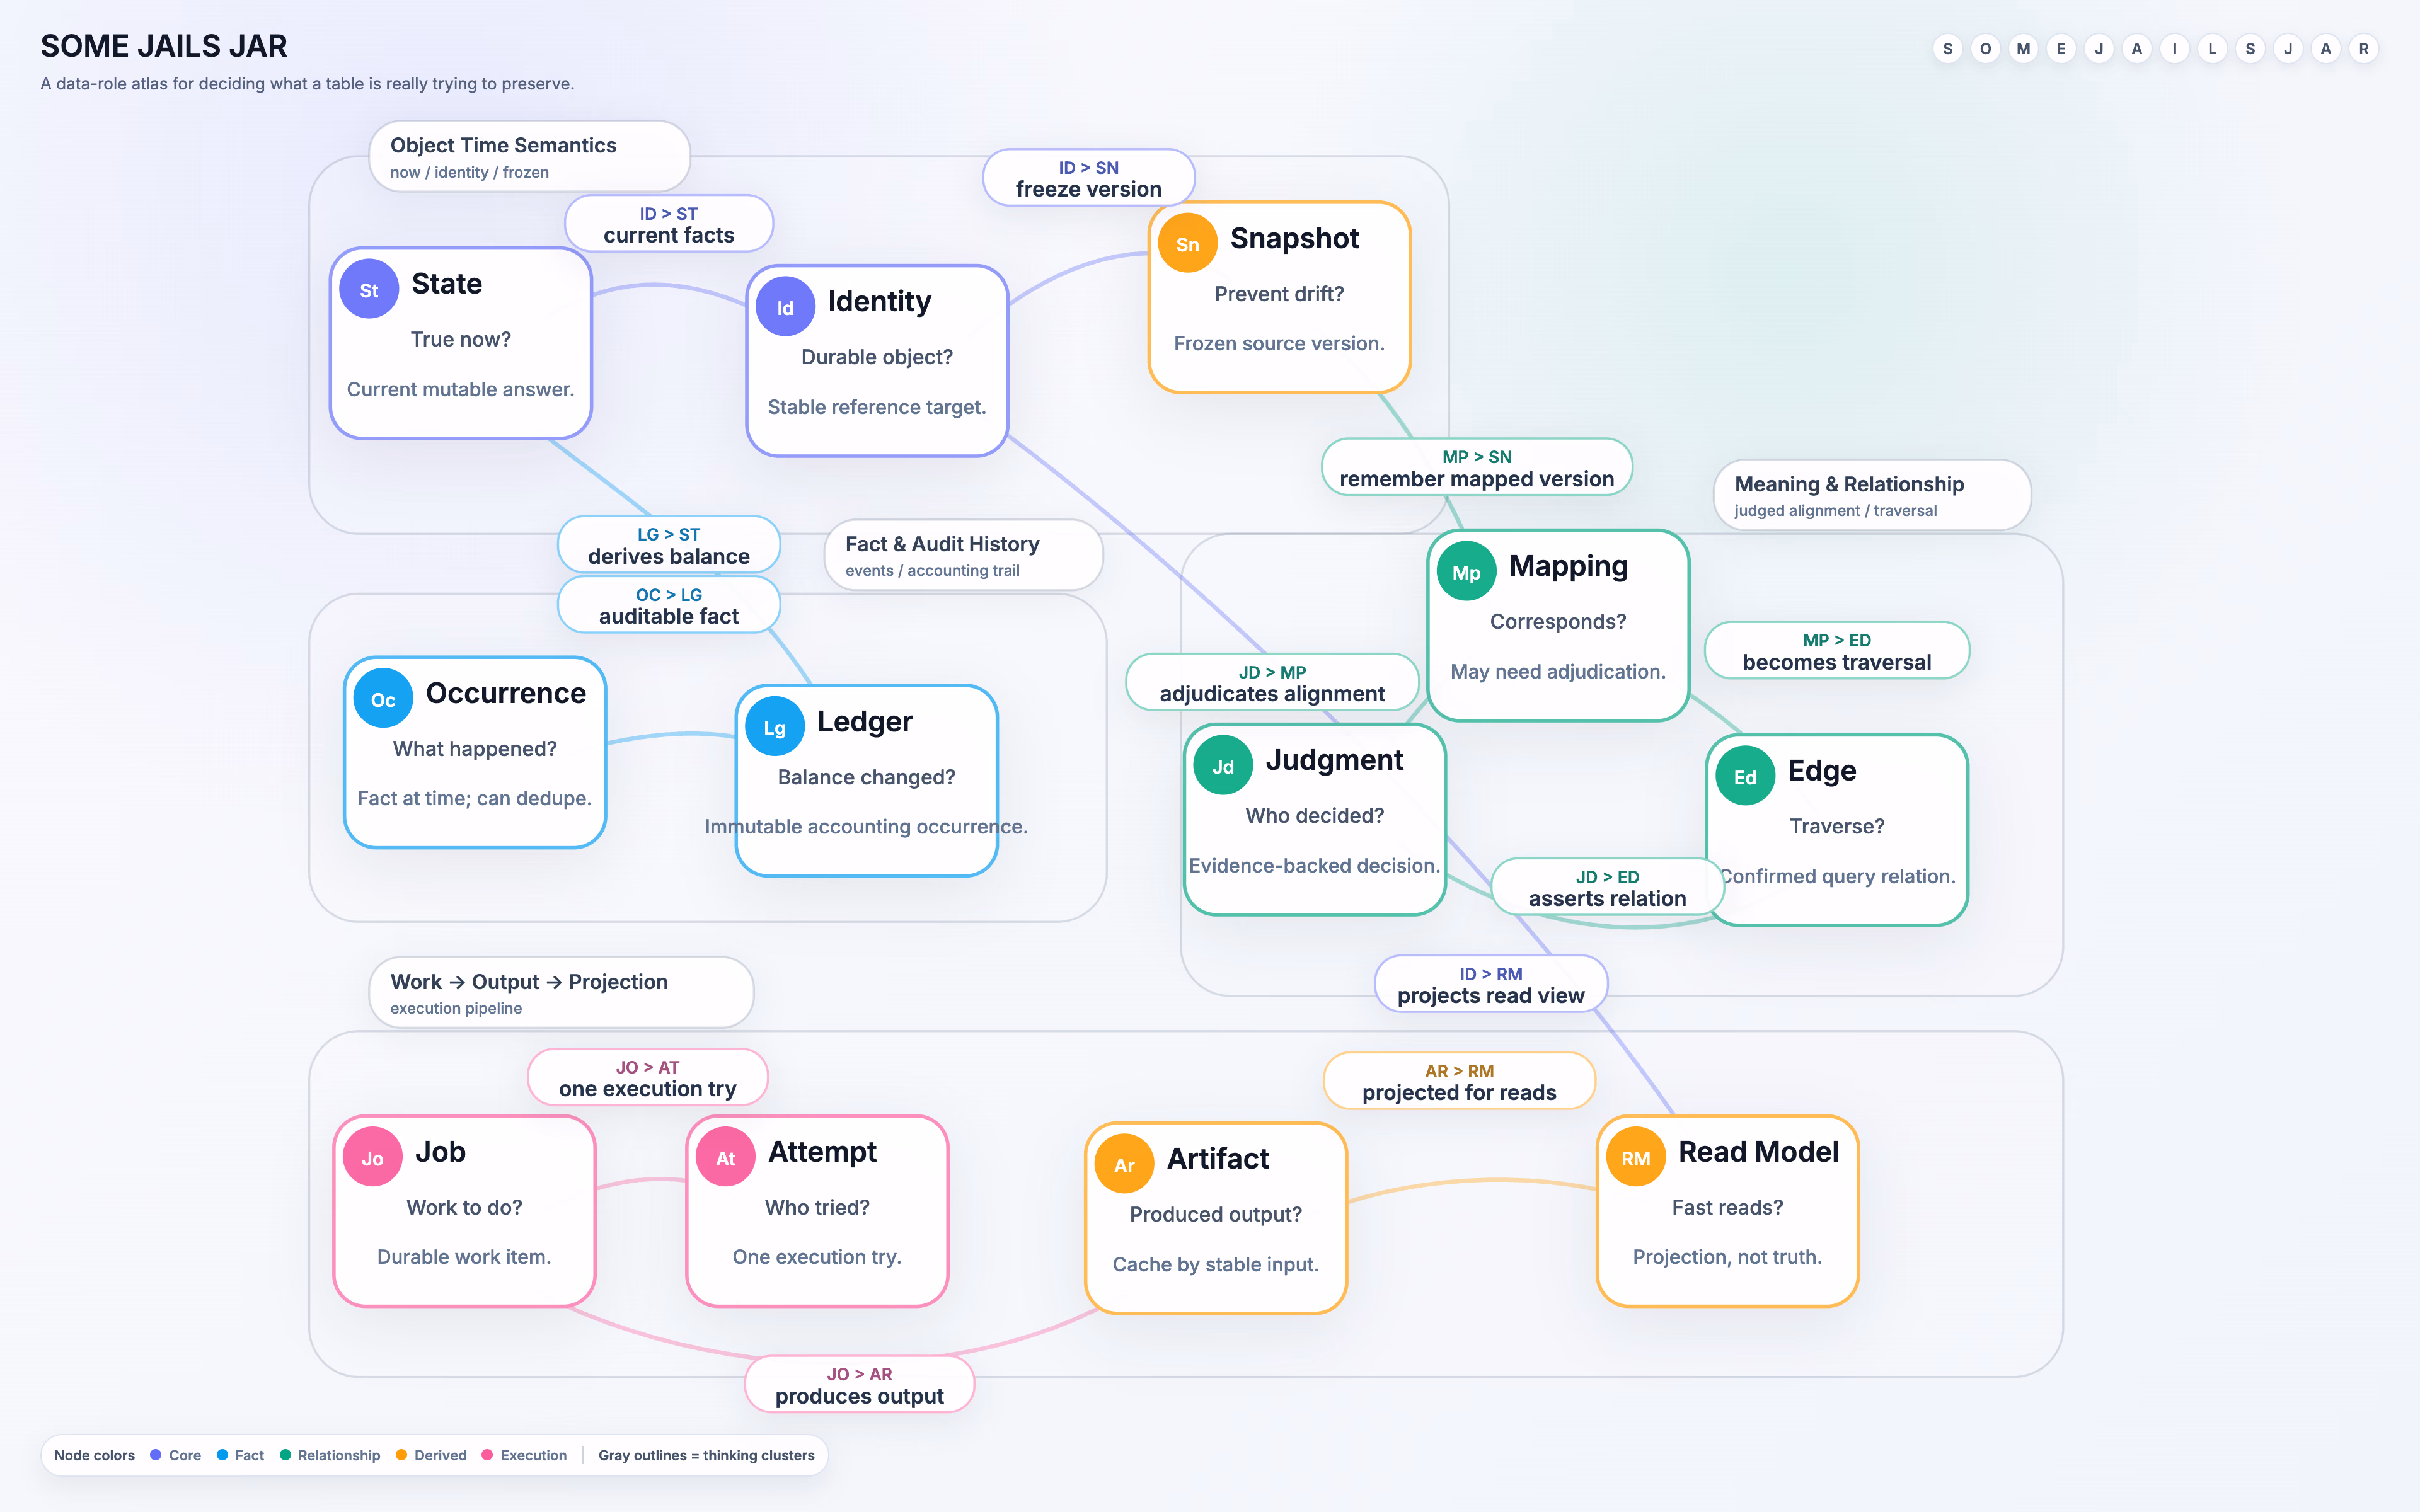This screenshot has width=2420, height=1512.
Task: Select the 'JD > ED asserts relation' label
Action: (1607, 887)
